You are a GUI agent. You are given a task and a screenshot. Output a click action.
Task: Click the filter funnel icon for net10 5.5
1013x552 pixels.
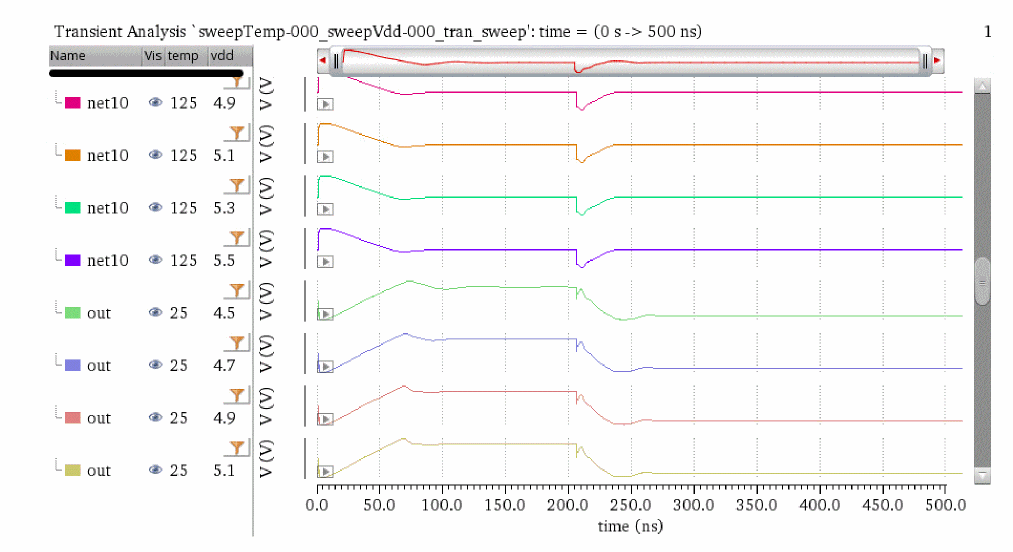tap(237, 237)
